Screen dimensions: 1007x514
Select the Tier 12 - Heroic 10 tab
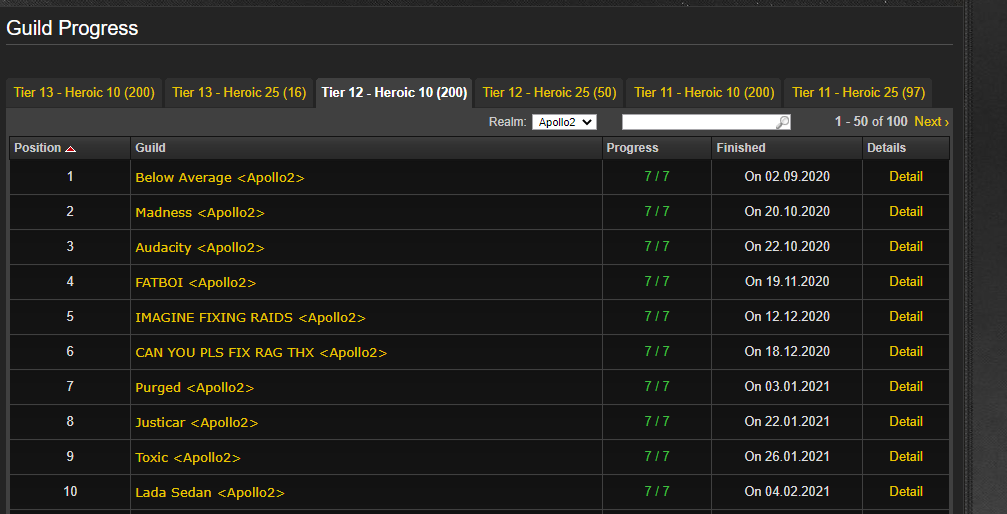(394, 93)
